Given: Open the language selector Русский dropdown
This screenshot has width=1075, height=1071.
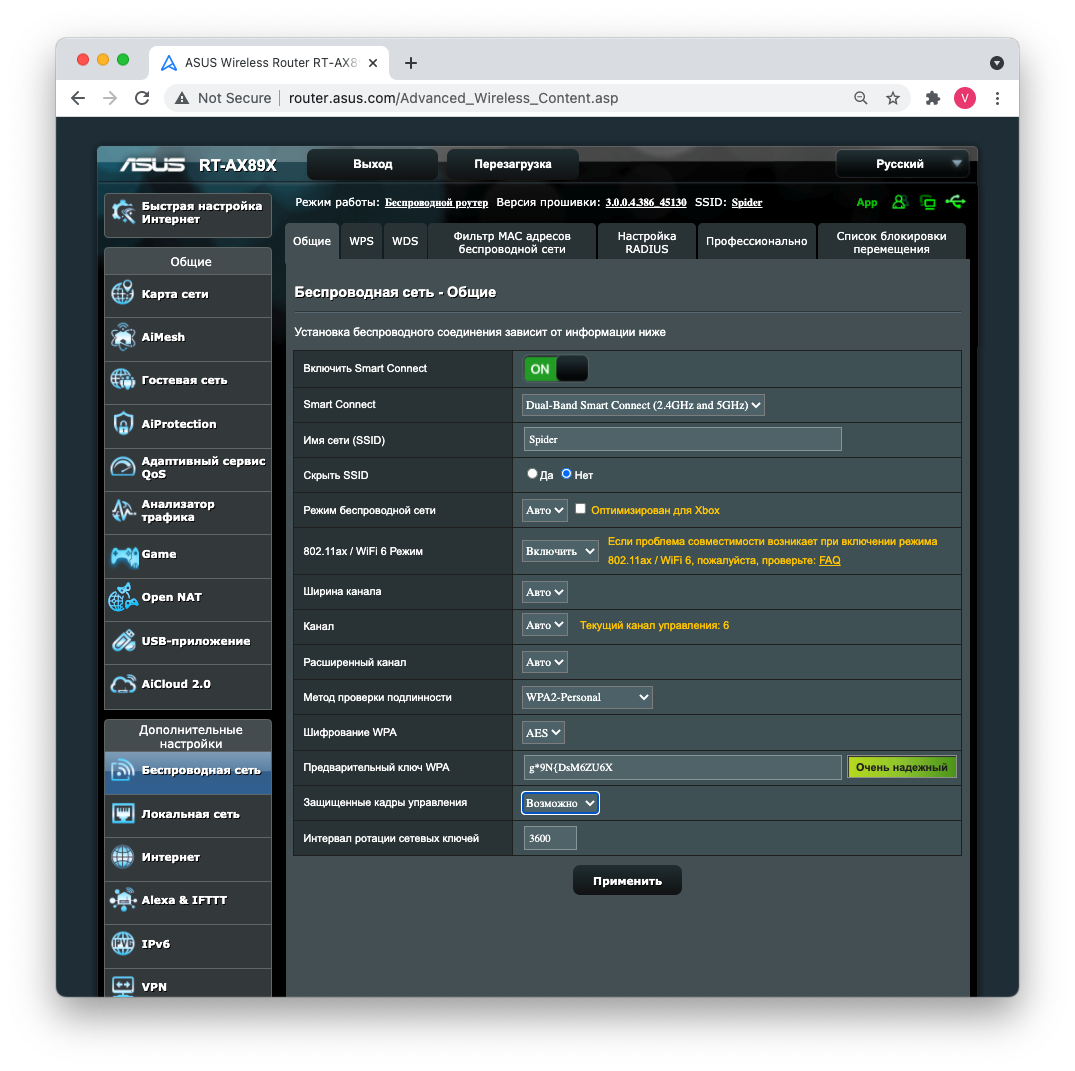Looking at the screenshot, I should click(902, 164).
